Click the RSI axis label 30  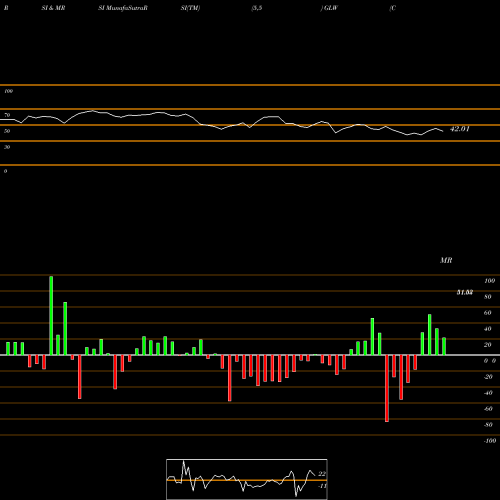coord(7,147)
